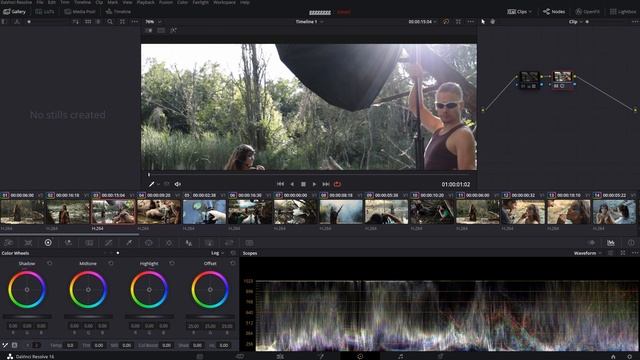
Task: Reset all color wheels
Action: point(233,253)
